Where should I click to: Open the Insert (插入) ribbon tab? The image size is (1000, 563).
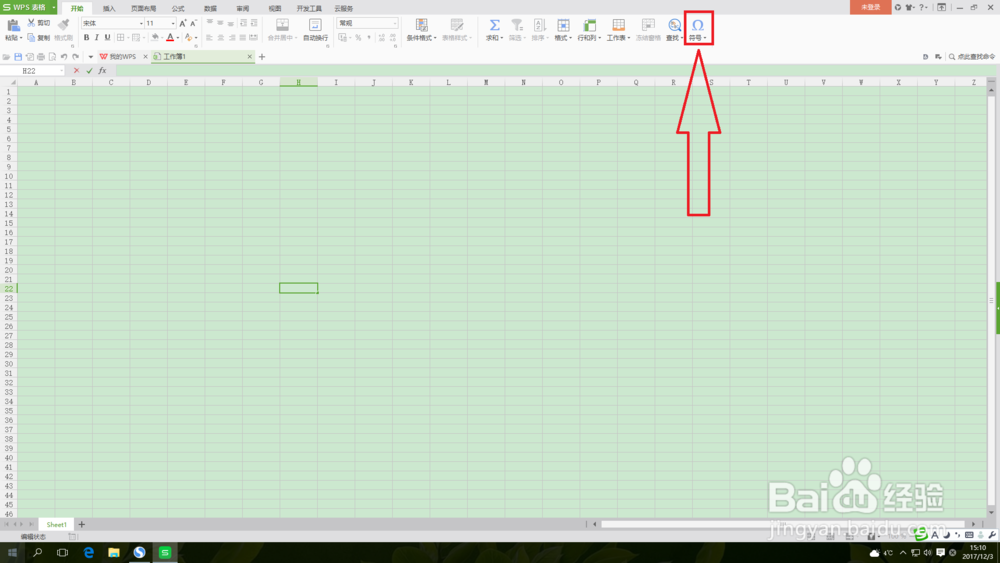tap(109, 8)
